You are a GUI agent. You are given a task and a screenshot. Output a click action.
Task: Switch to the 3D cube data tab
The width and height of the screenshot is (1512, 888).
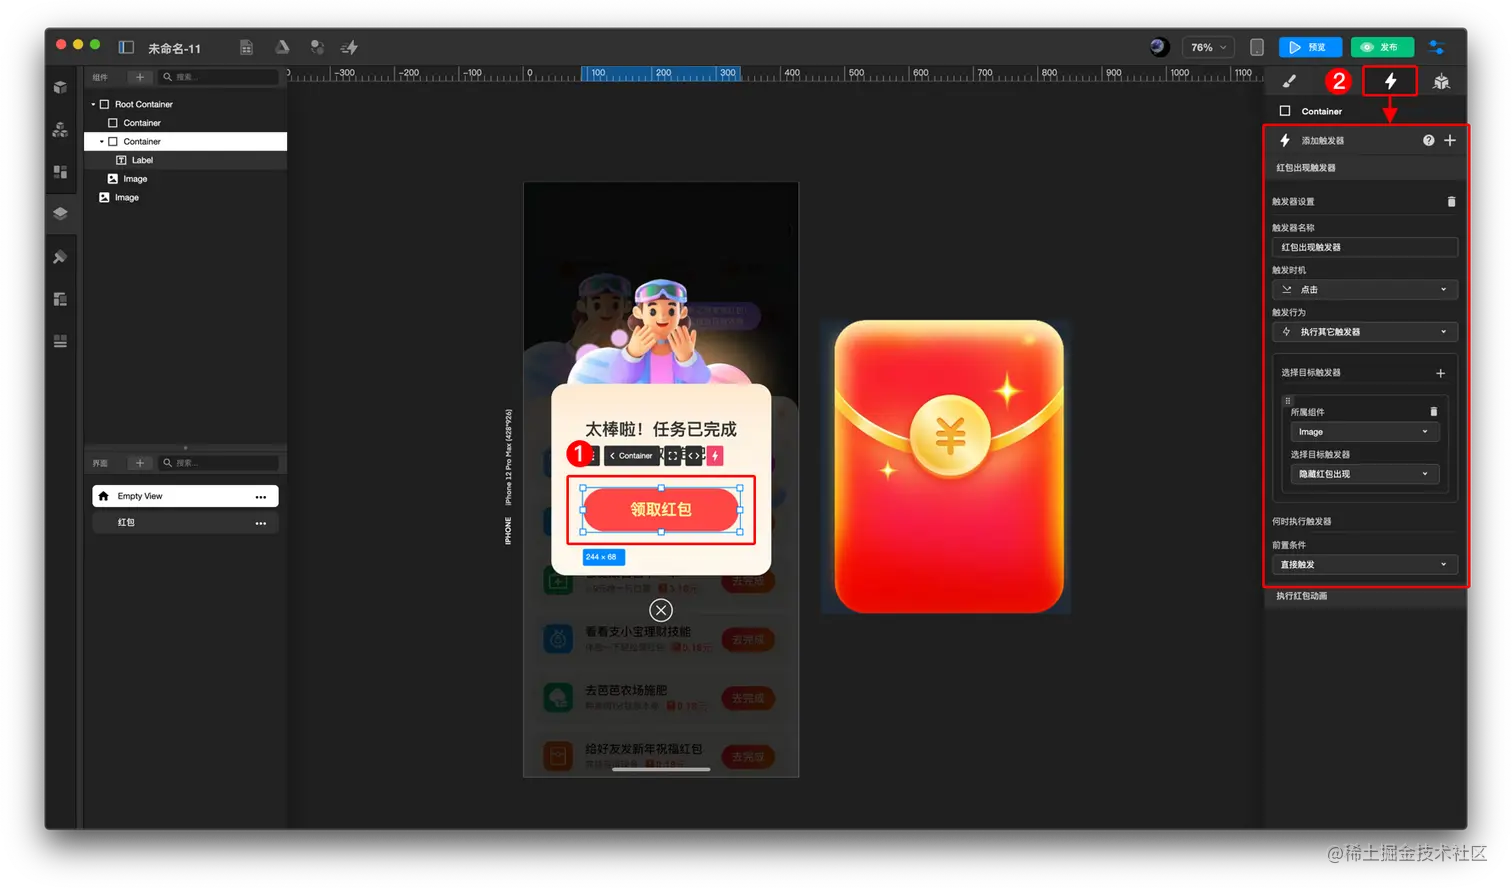coord(1441,81)
